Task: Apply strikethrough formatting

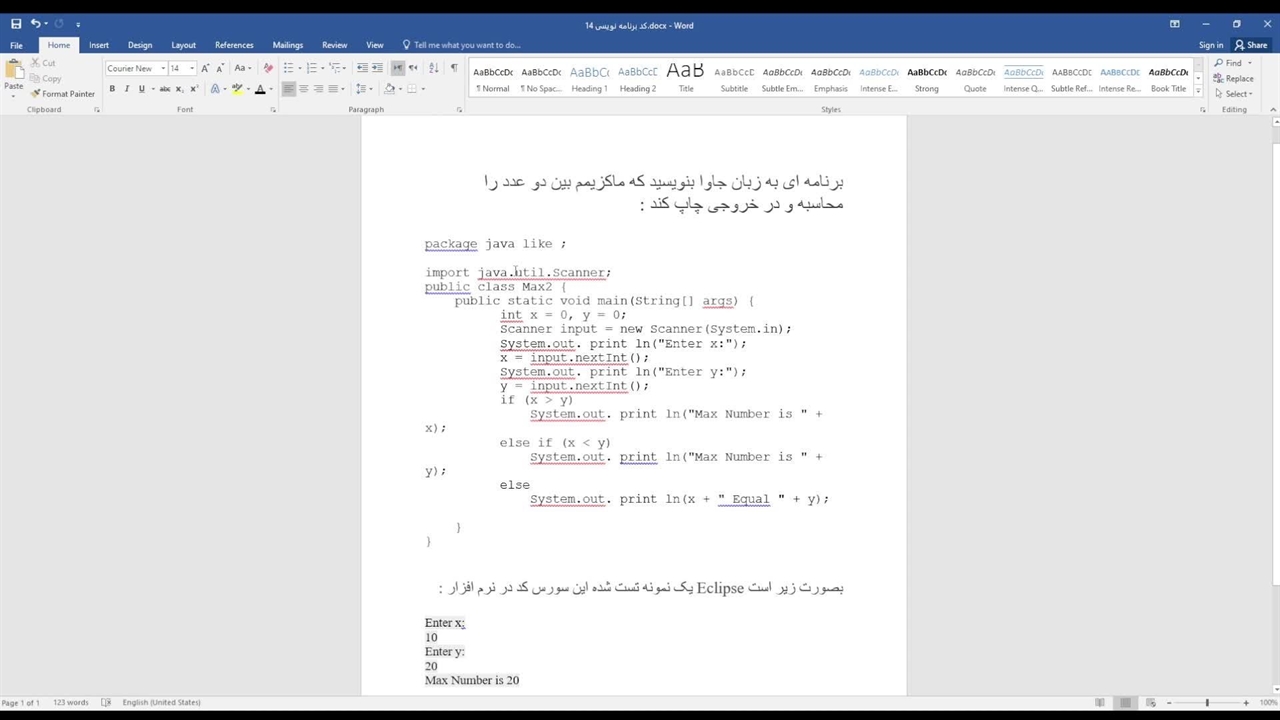Action: point(164,89)
